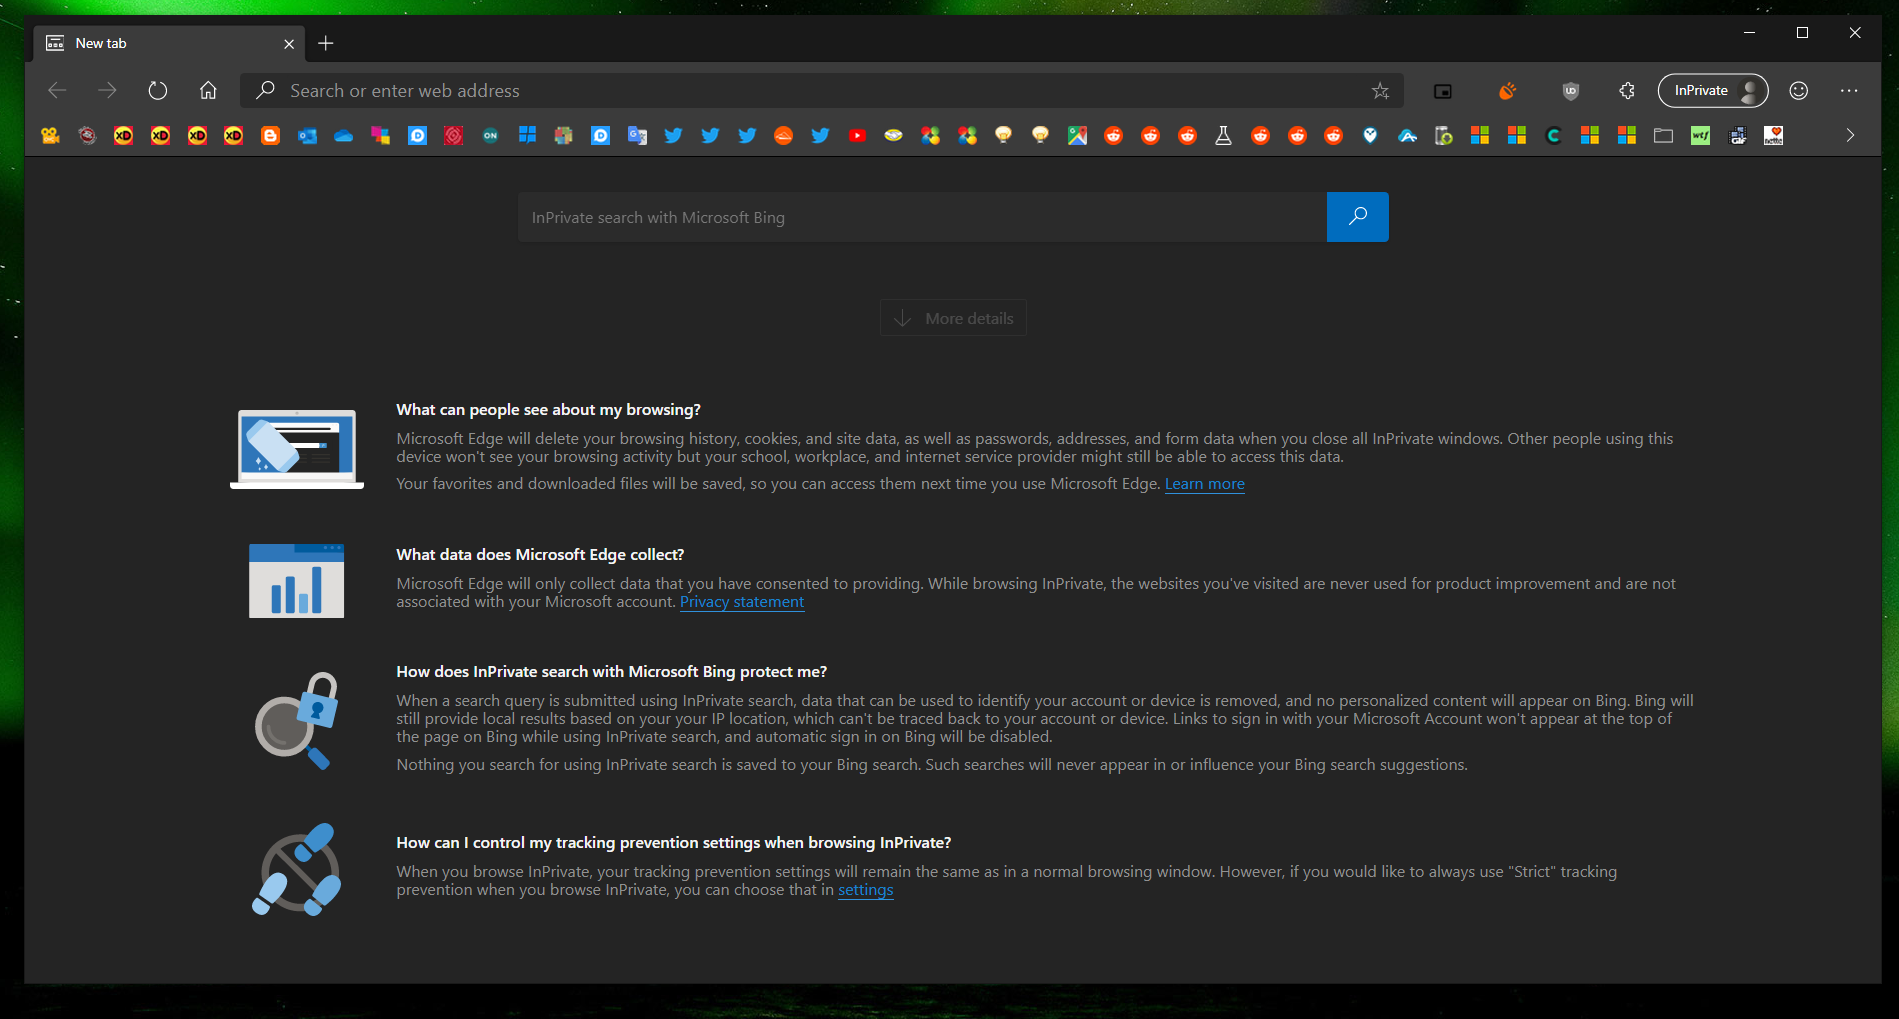Open the favorites folder icon
Viewport: 1899px width, 1019px height.
click(1663, 136)
